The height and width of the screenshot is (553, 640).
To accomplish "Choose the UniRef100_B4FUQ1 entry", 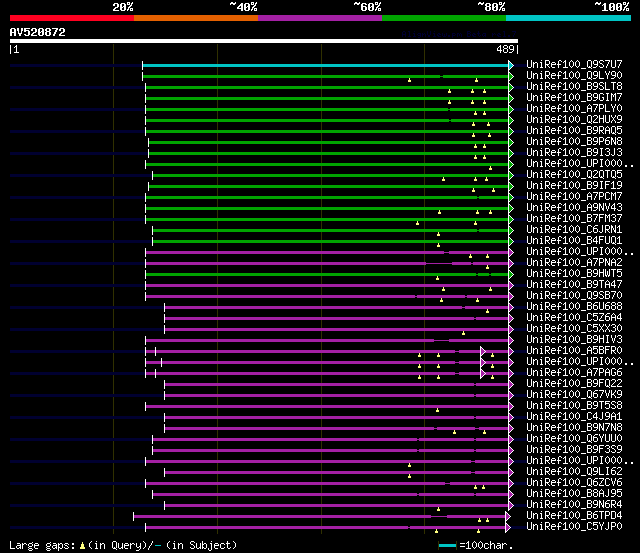I will coord(574,240).
